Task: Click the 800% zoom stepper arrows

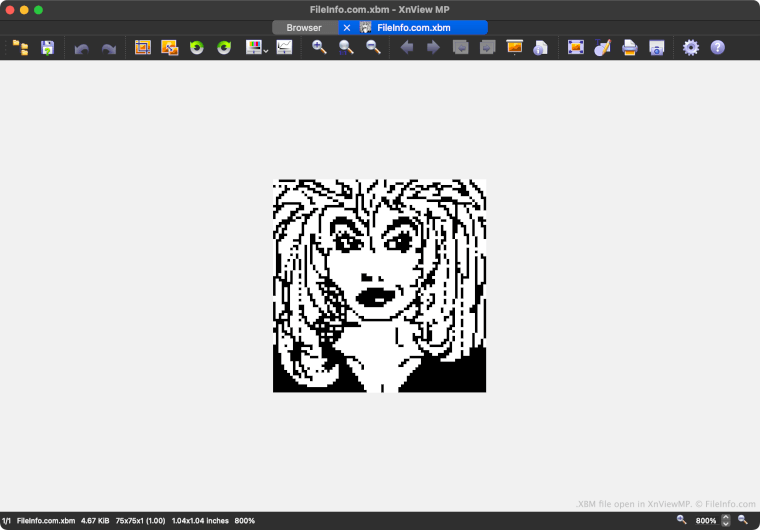Action: click(x=726, y=521)
